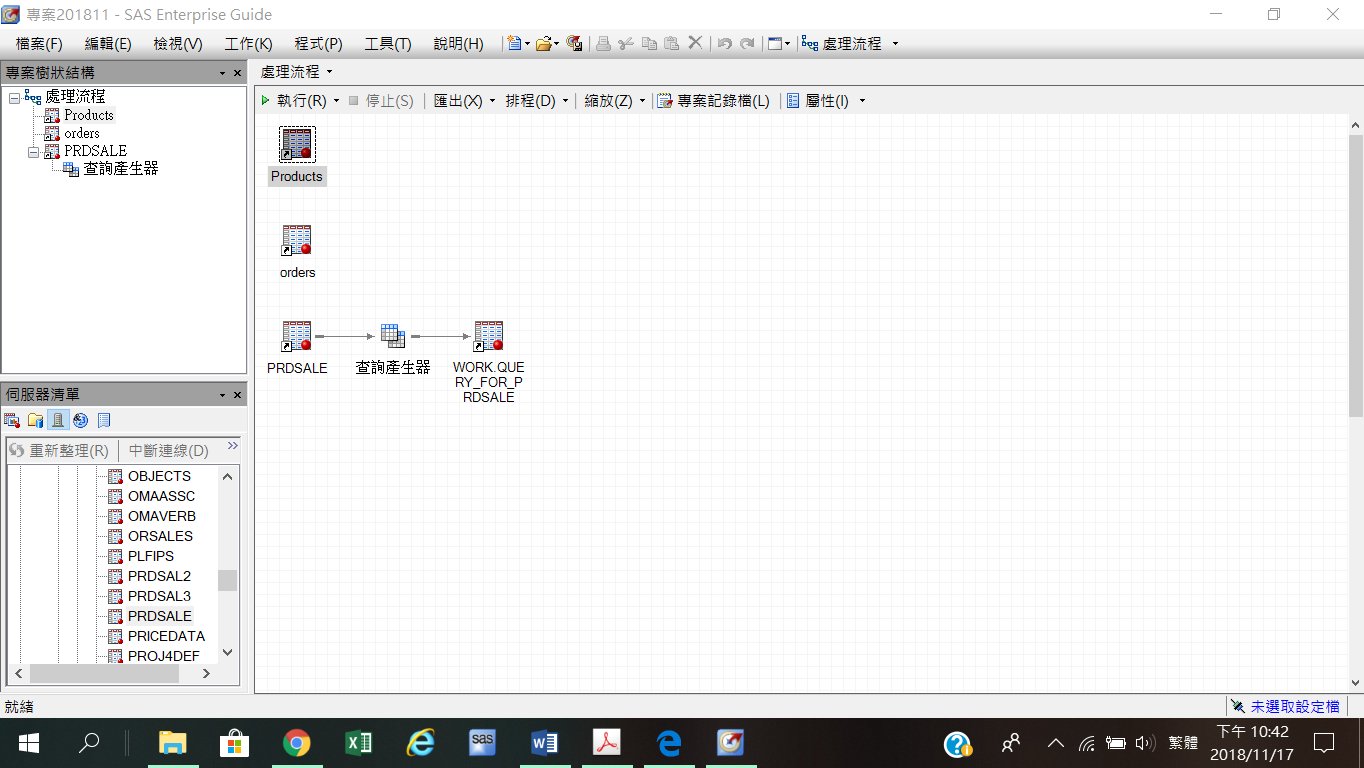
Task: Click 重新整理(R) refresh in server list
Action: pos(59,450)
